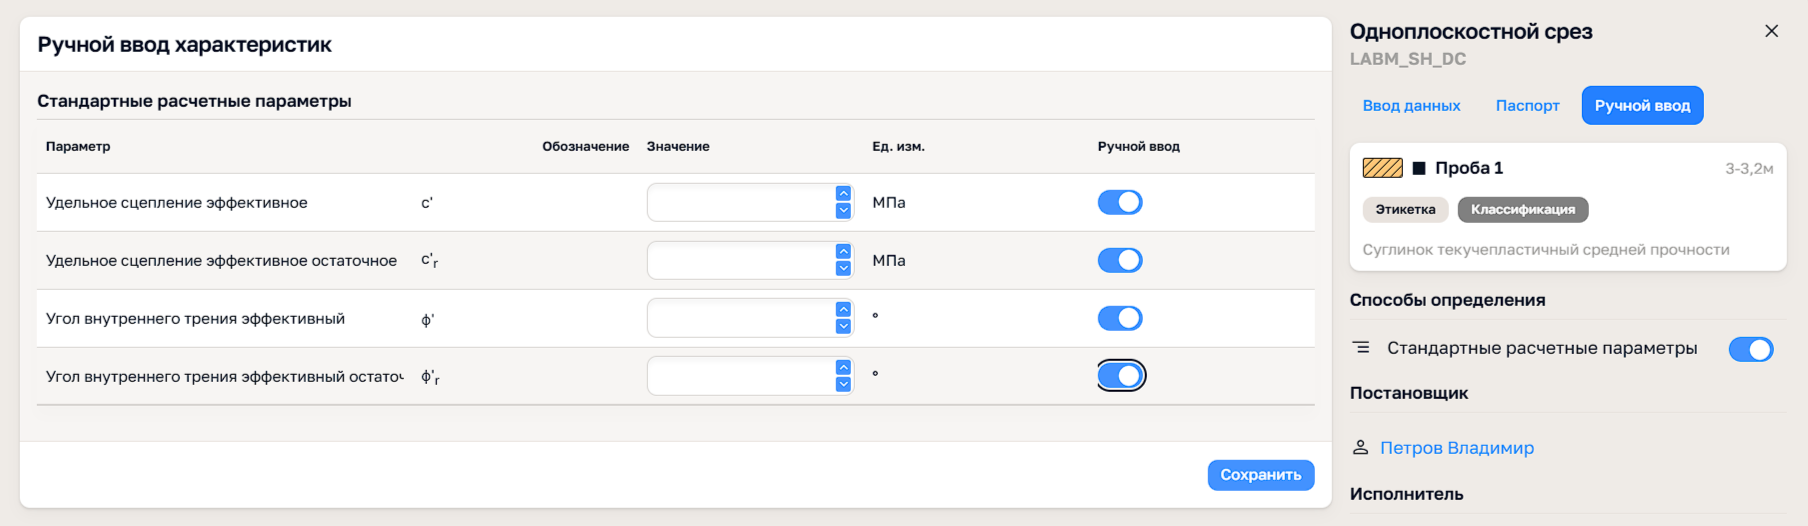Open the Петров Владимир link
The height and width of the screenshot is (526, 1808).
tap(1457, 448)
